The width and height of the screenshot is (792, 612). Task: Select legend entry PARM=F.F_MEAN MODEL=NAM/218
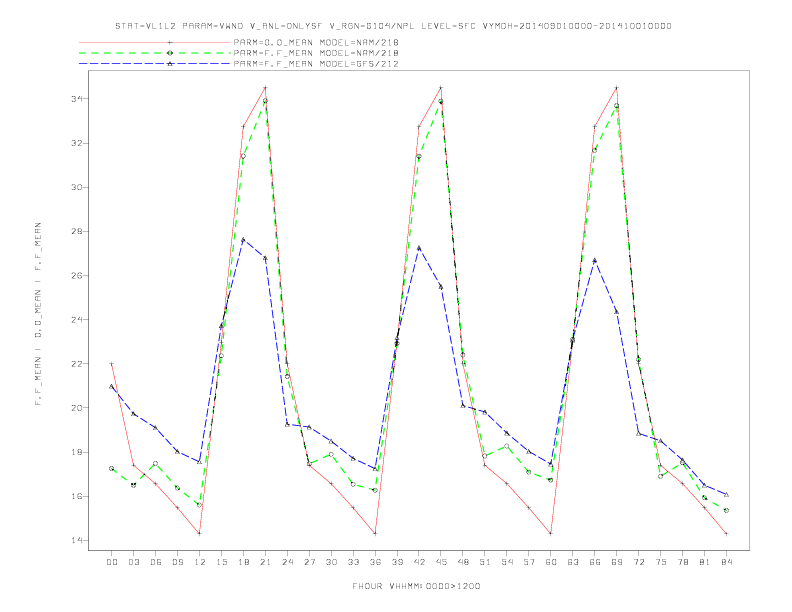tap(316, 53)
